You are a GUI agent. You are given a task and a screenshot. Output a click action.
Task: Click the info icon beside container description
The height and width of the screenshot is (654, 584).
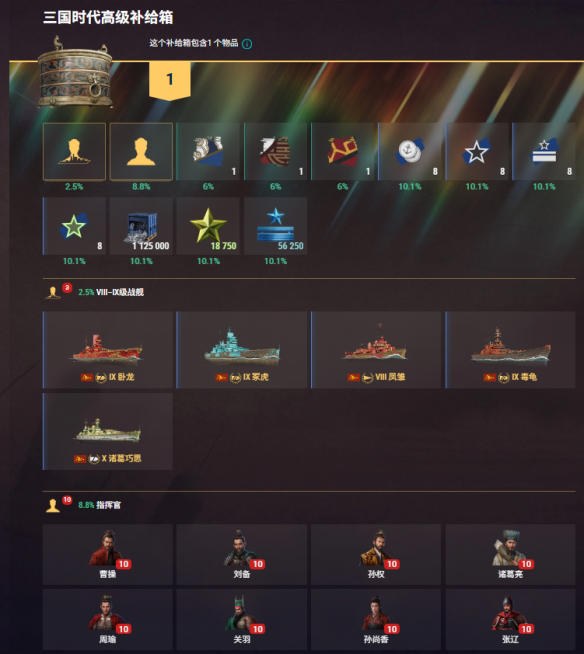coord(247,44)
